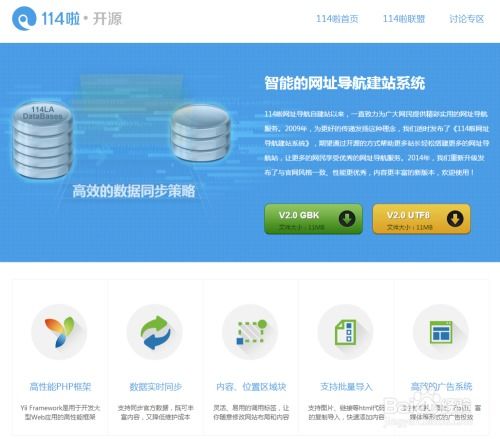Click the 智能的网址导航建站系统 headline
500x439 pixels.
point(345,83)
